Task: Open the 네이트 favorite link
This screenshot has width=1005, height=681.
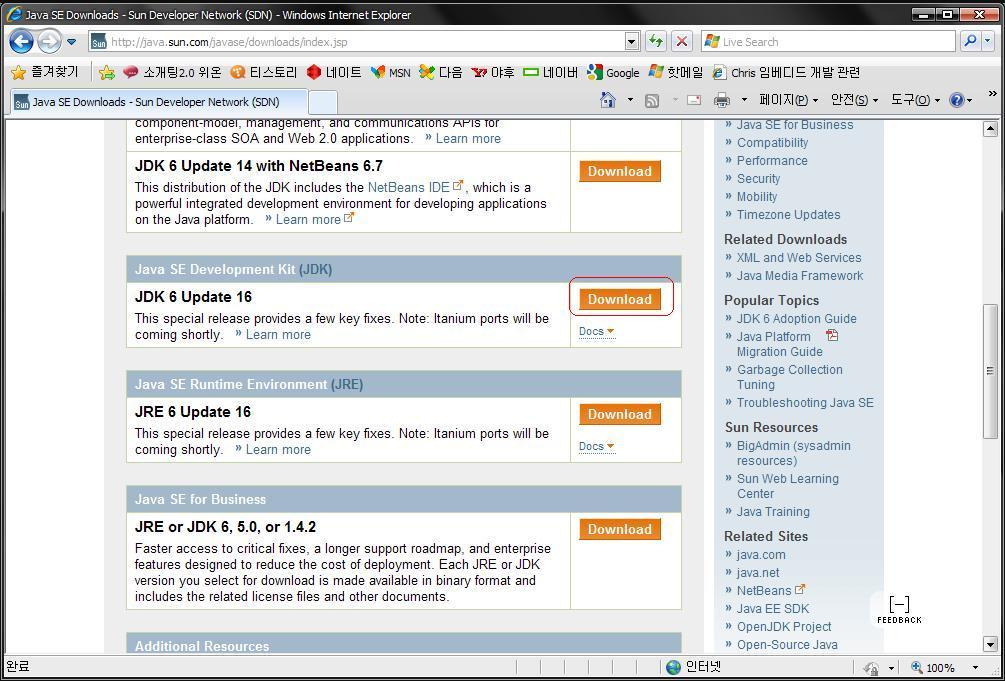Action: (334, 72)
